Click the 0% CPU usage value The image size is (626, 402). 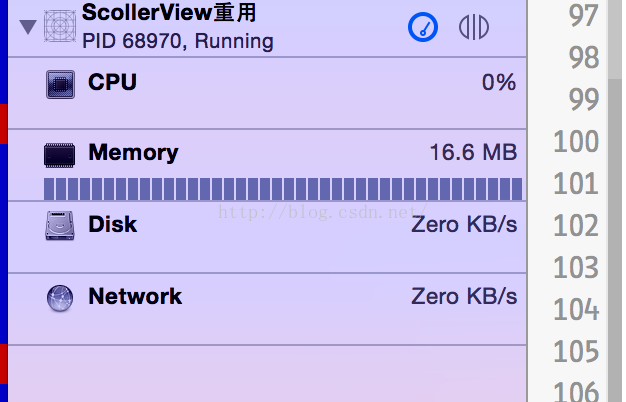point(499,82)
